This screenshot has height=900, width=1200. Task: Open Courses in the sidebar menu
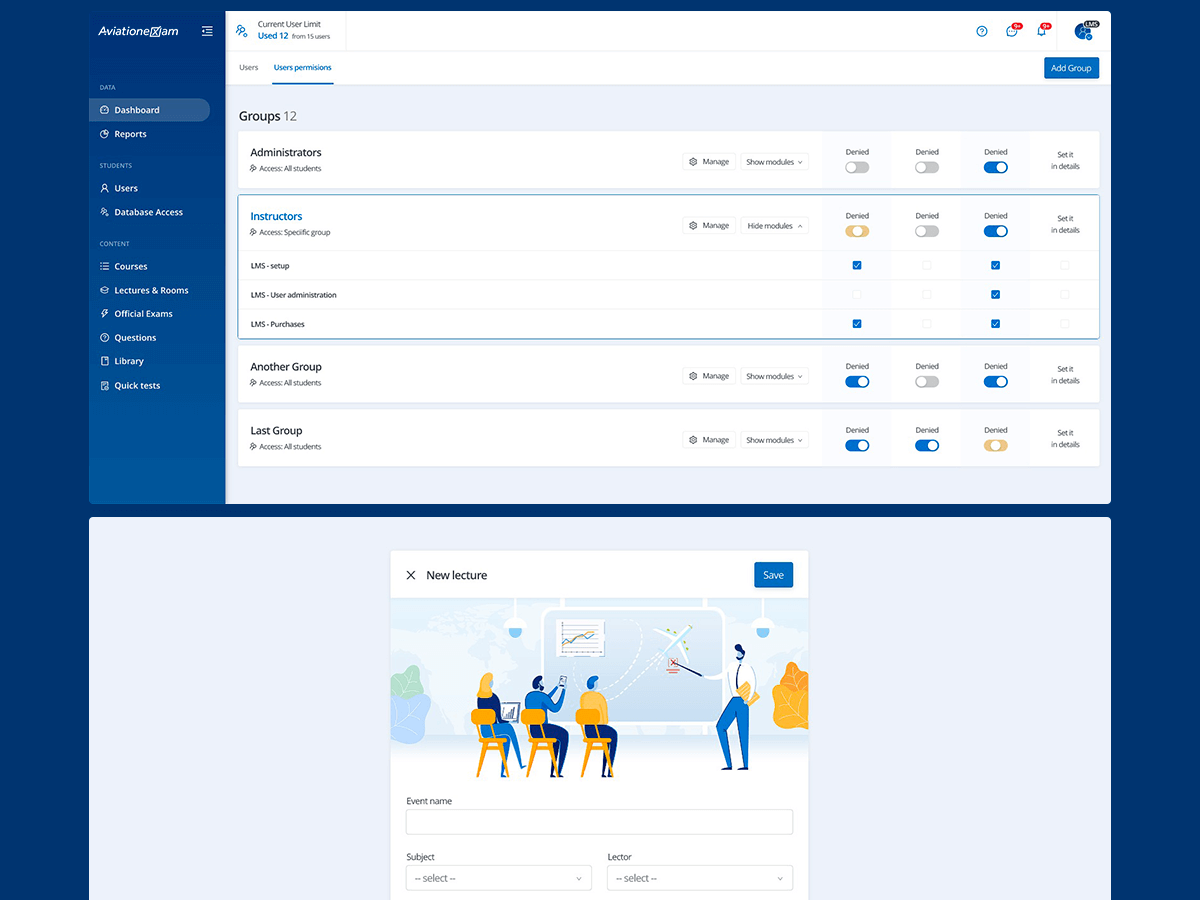[130, 267]
